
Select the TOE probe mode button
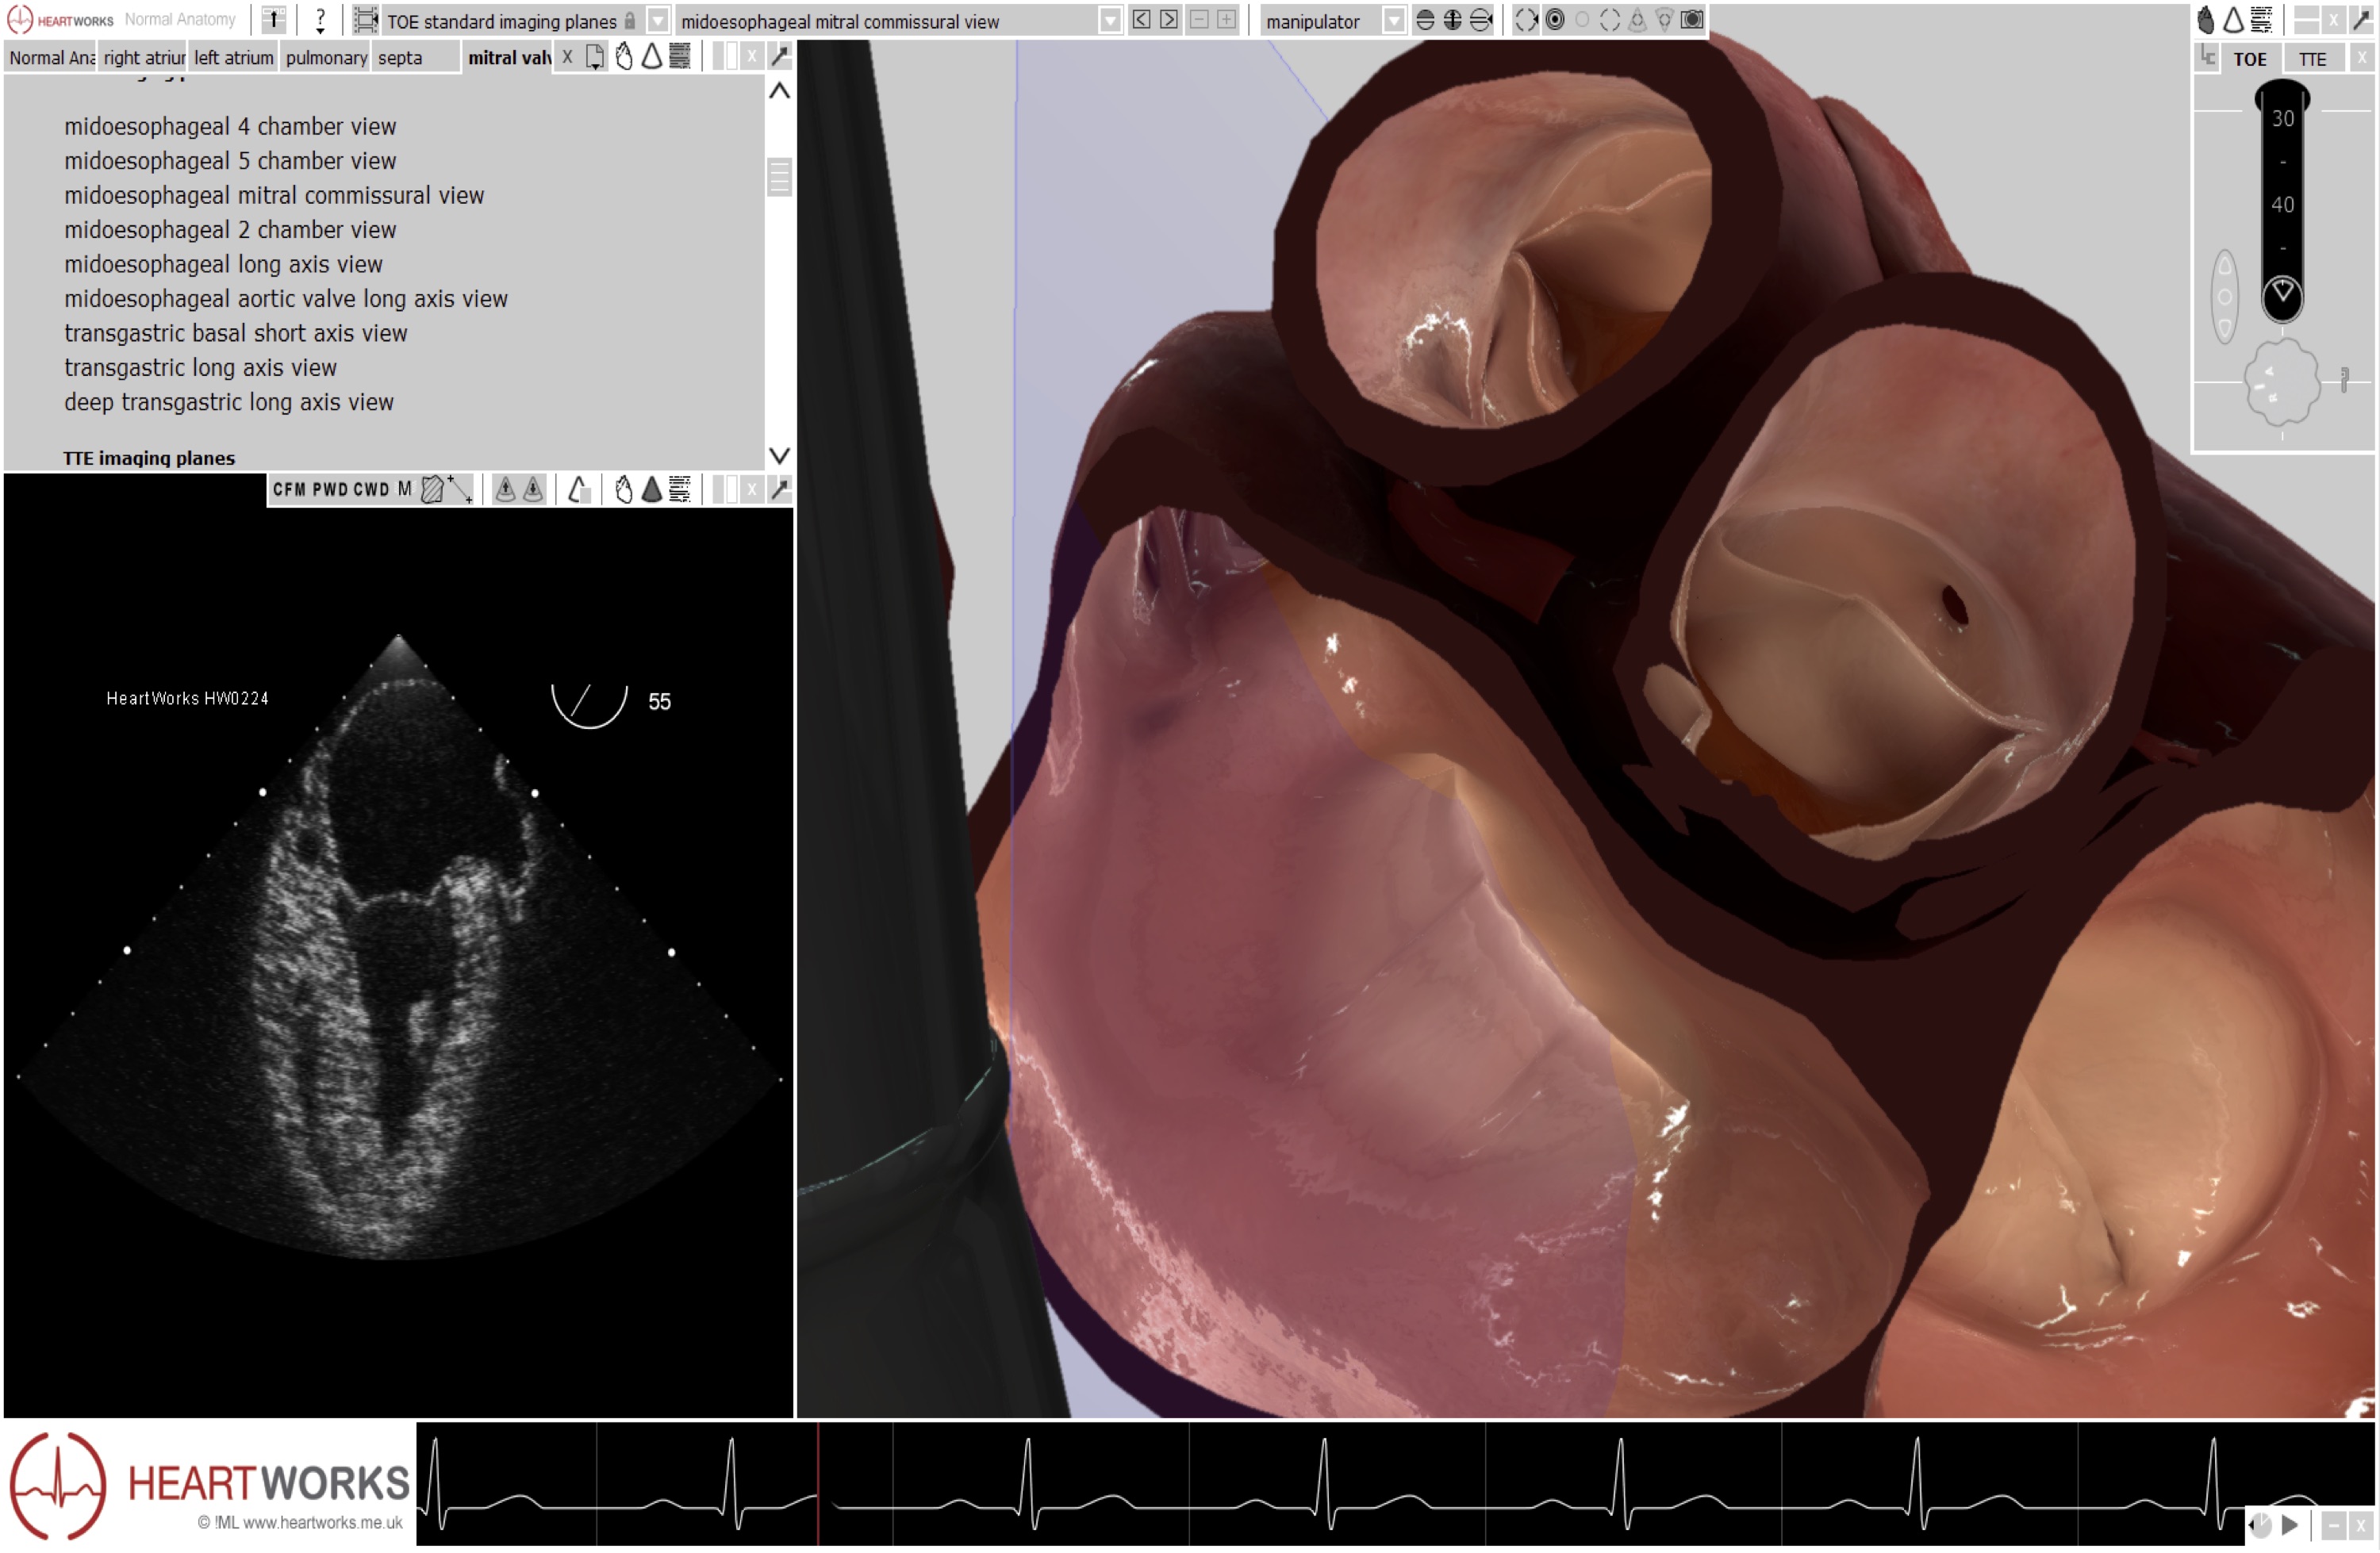pyautogui.click(x=2250, y=59)
